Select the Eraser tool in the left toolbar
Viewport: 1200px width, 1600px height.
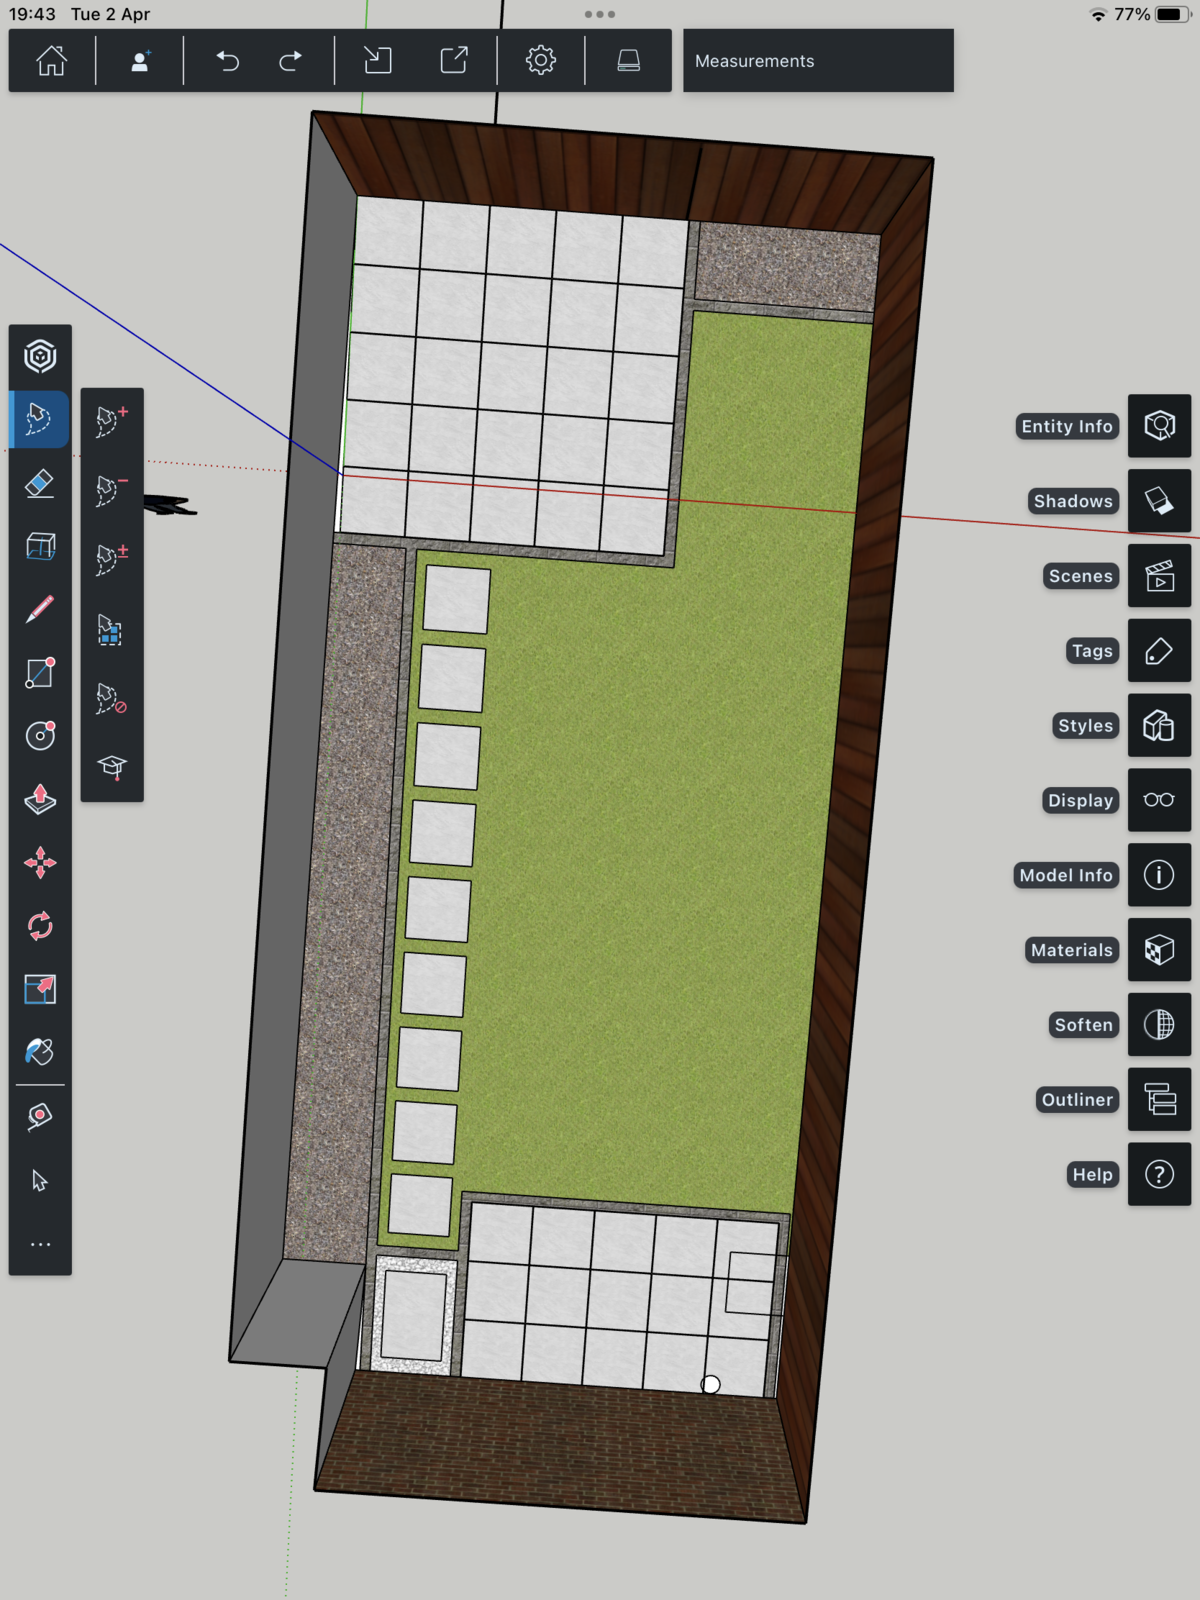coord(40,484)
